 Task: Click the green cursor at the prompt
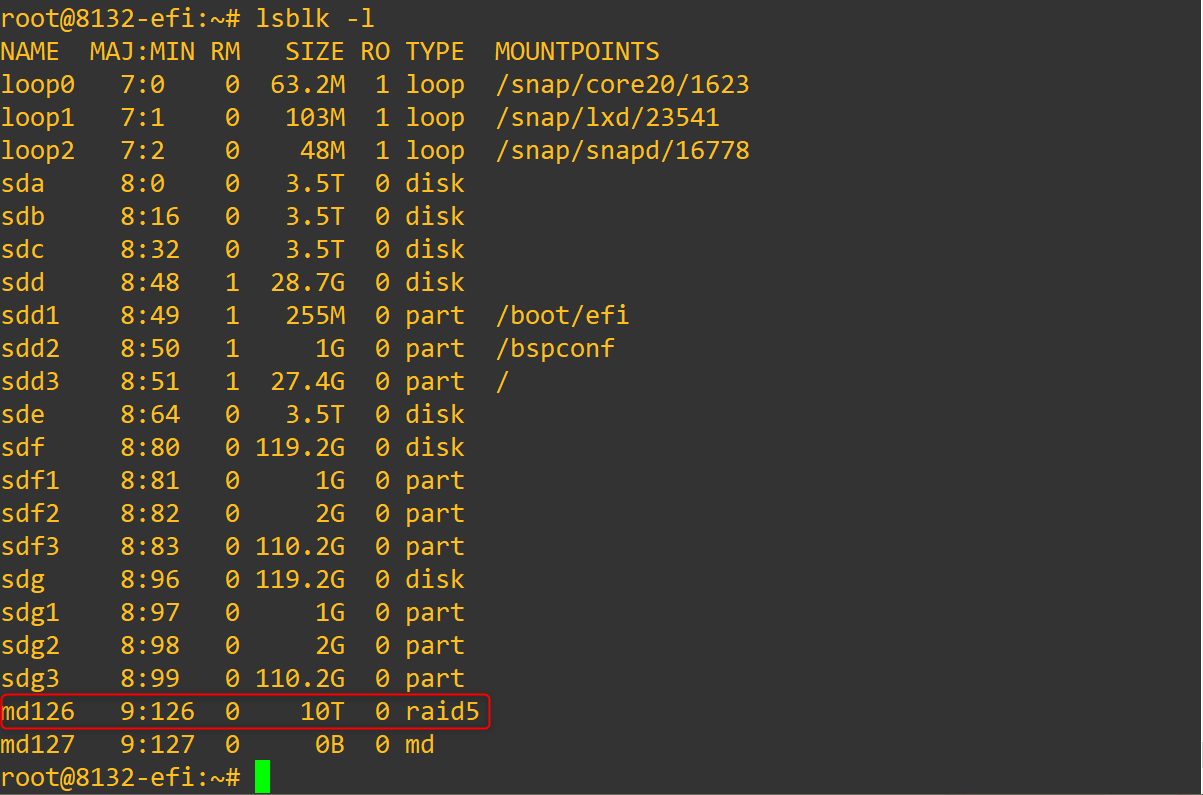coord(262,777)
